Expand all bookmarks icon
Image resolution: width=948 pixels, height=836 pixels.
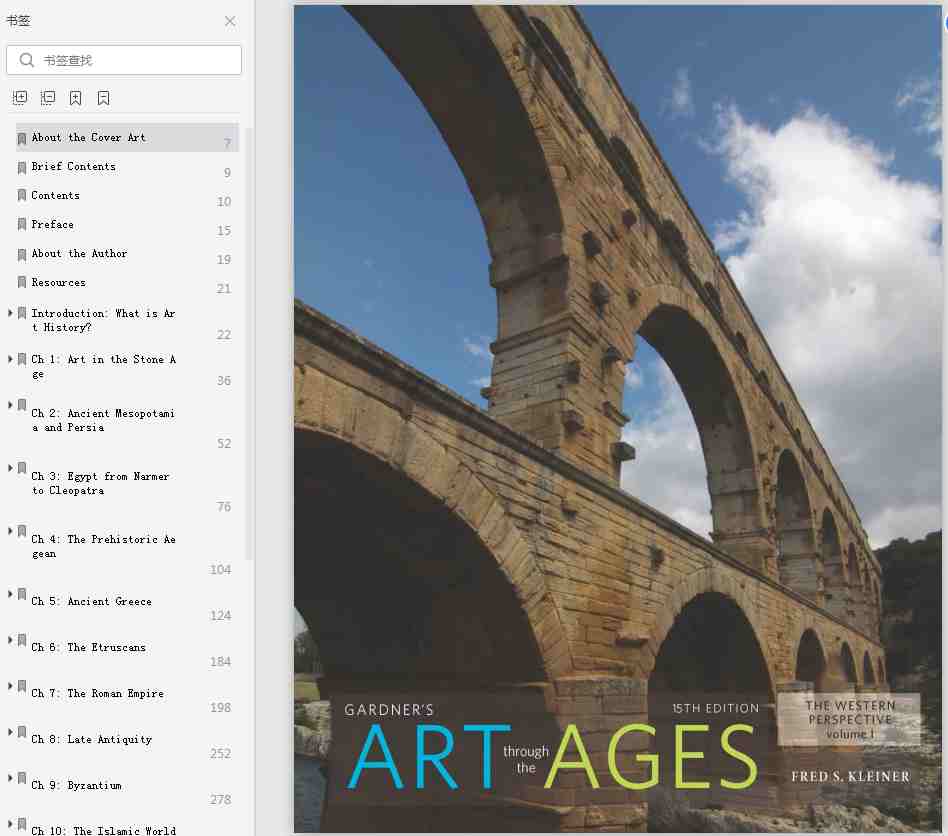click(20, 98)
